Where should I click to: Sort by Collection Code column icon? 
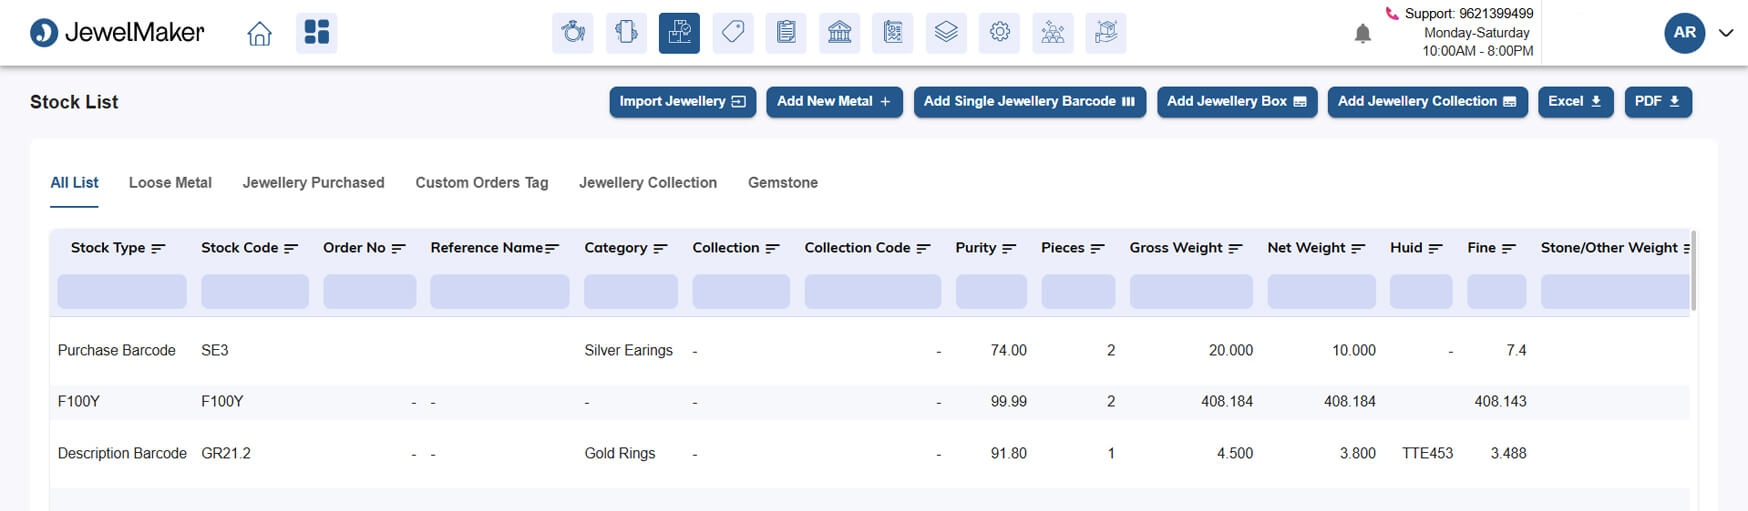pos(923,248)
